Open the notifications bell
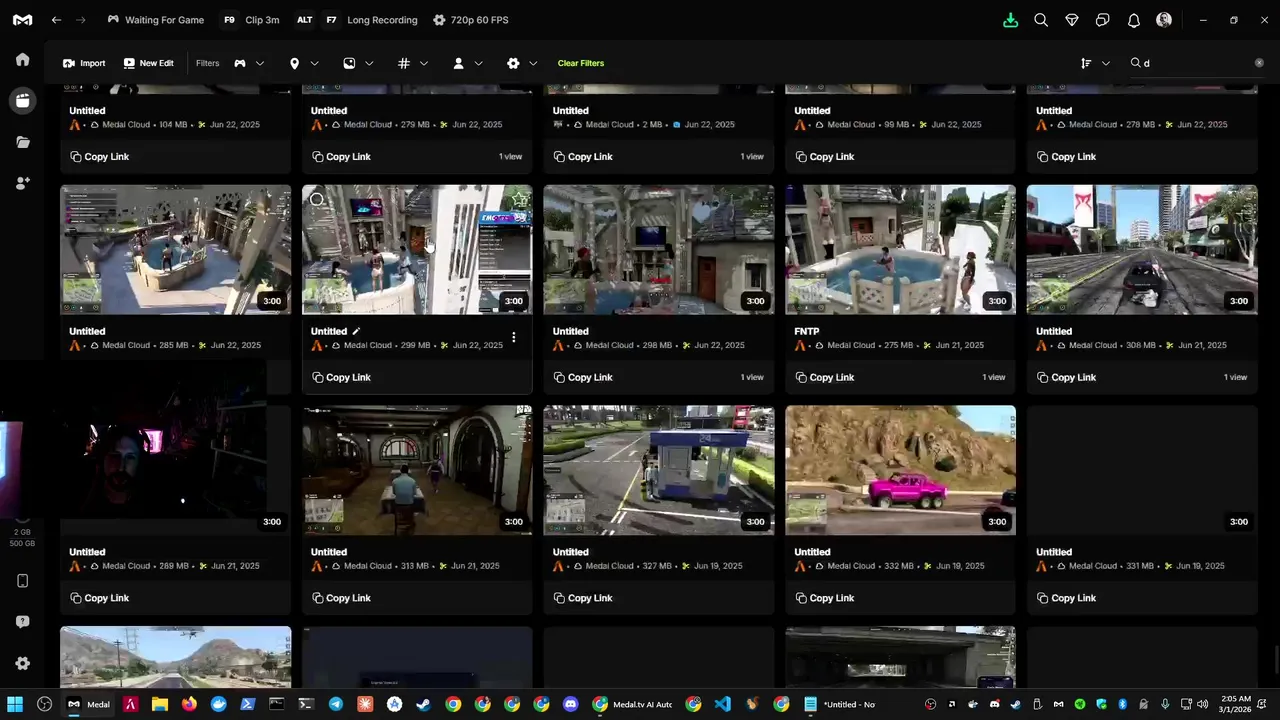The width and height of the screenshot is (1280, 720). [1134, 20]
